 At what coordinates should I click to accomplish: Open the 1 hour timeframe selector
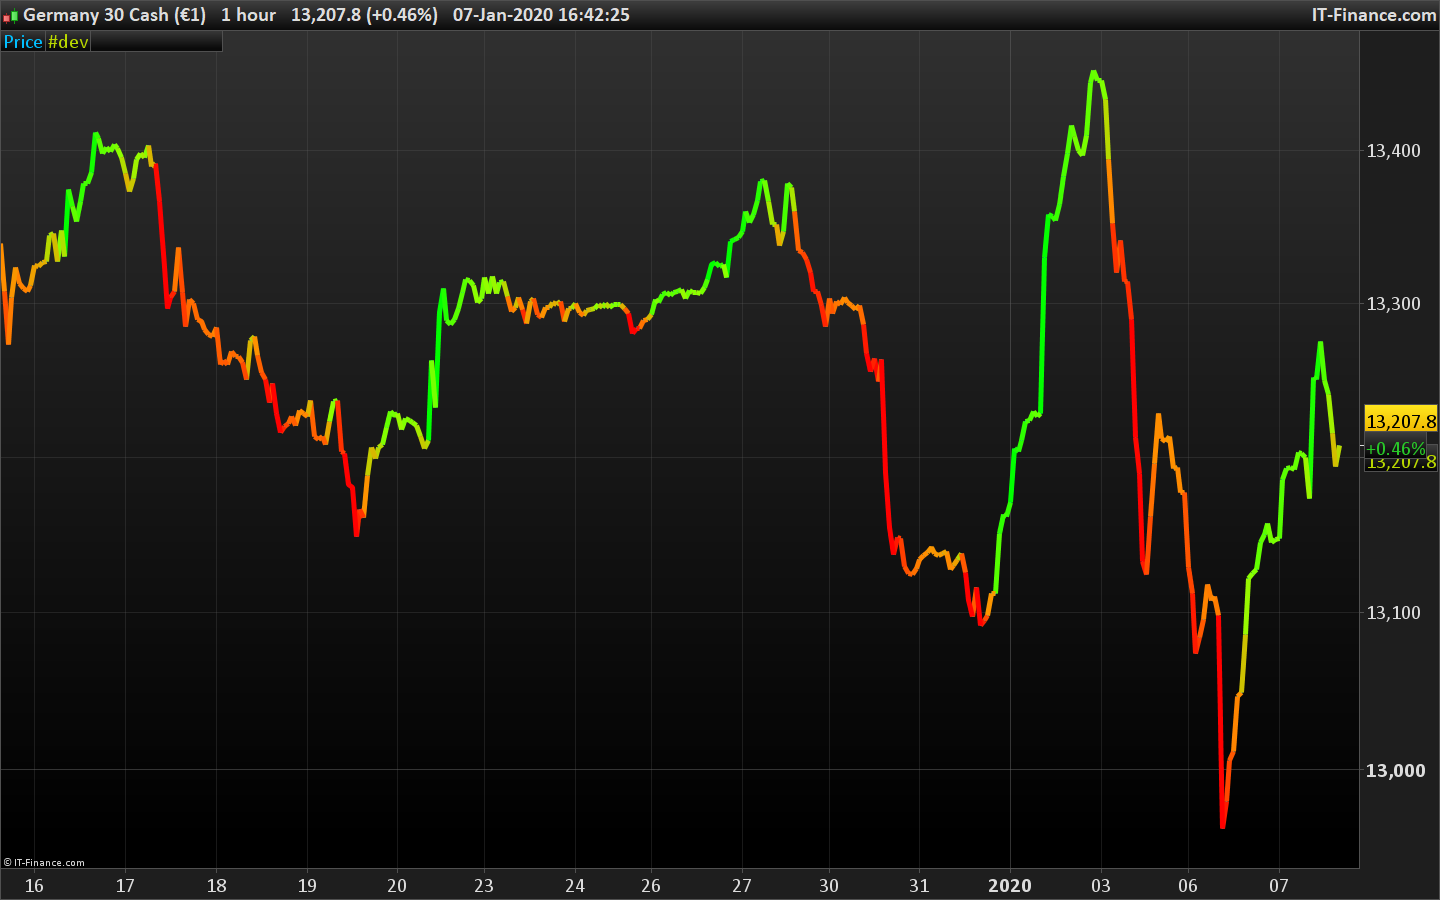(248, 15)
